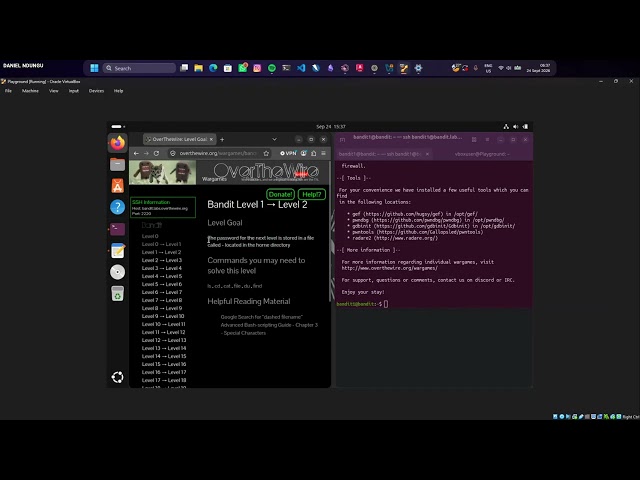The height and width of the screenshot is (480, 640).
Task: Open a new Firefox tab
Action: click(x=222, y=140)
